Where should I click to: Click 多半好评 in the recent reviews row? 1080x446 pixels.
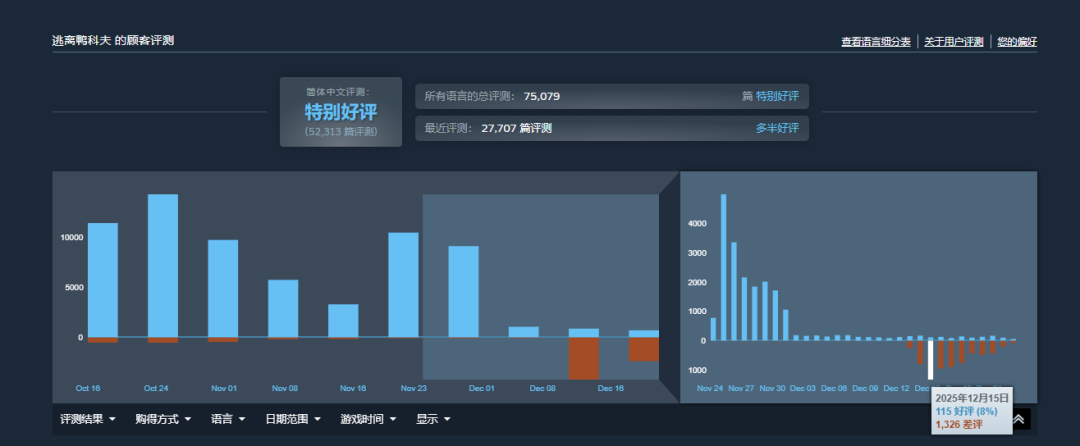(x=777, y=128)
